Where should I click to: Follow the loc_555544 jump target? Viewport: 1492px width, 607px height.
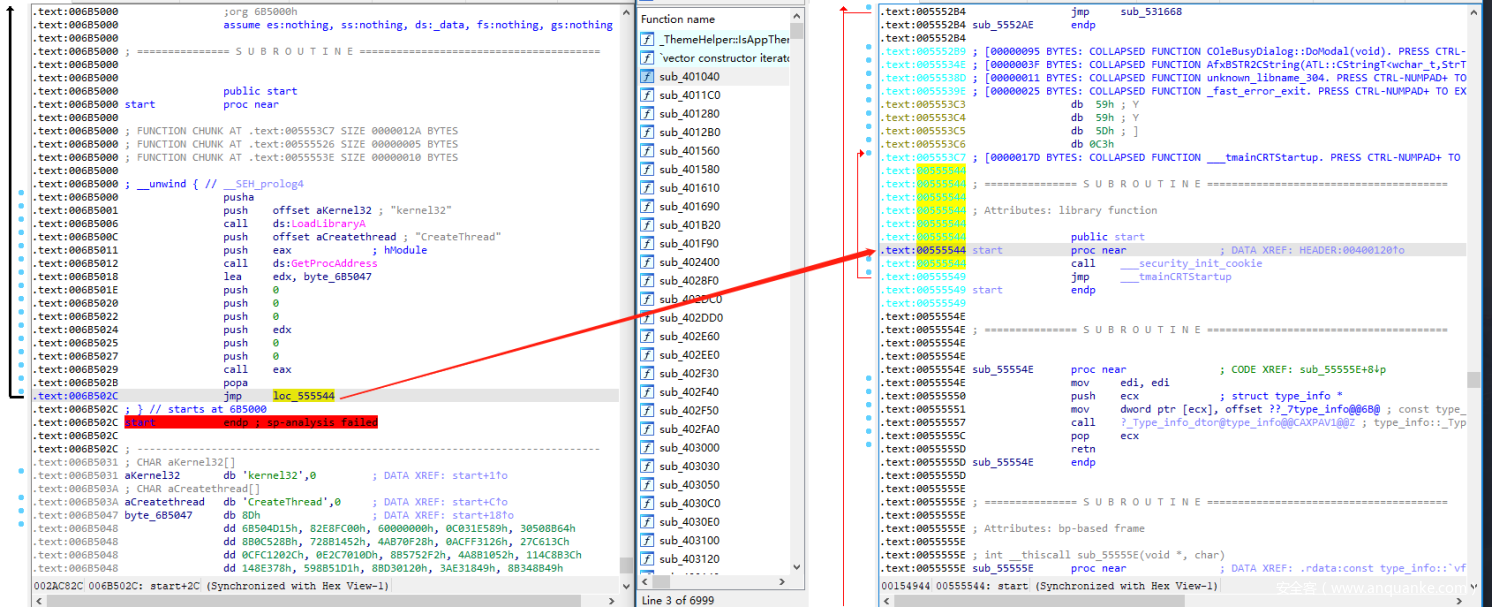[x=303, y=396]
